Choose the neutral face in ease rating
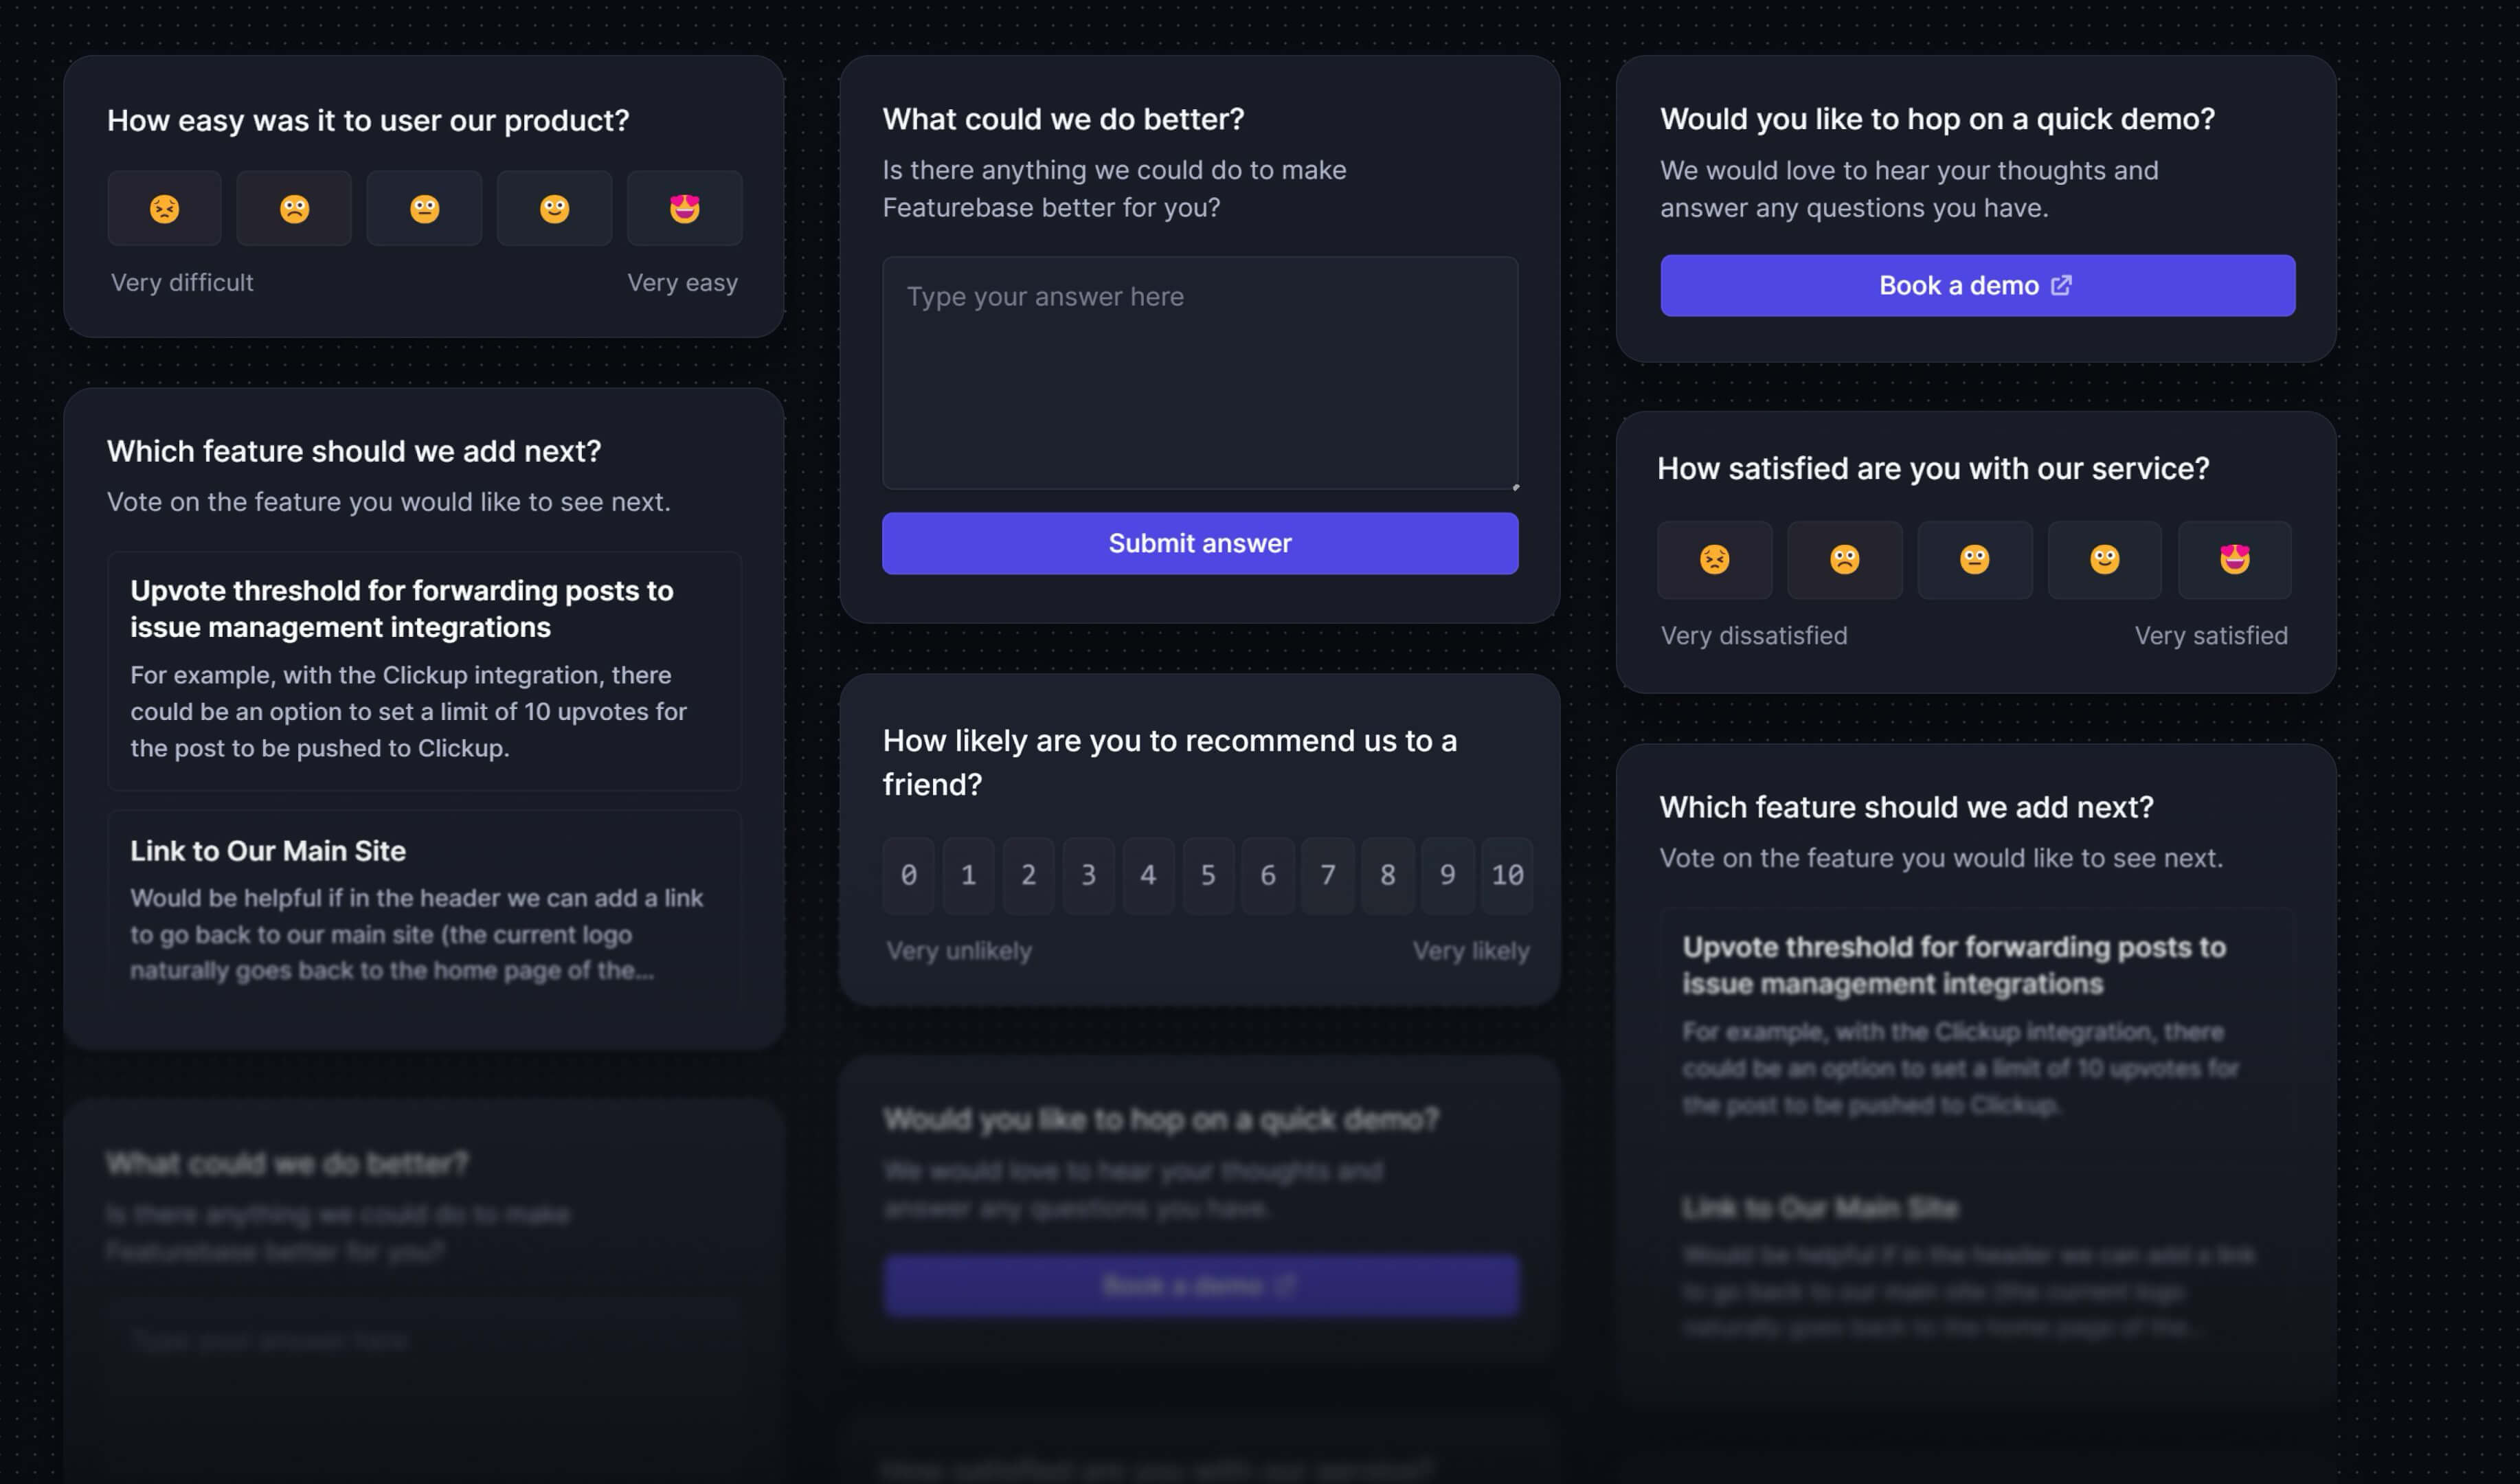 pyautogui.click(x=424, y=208)
